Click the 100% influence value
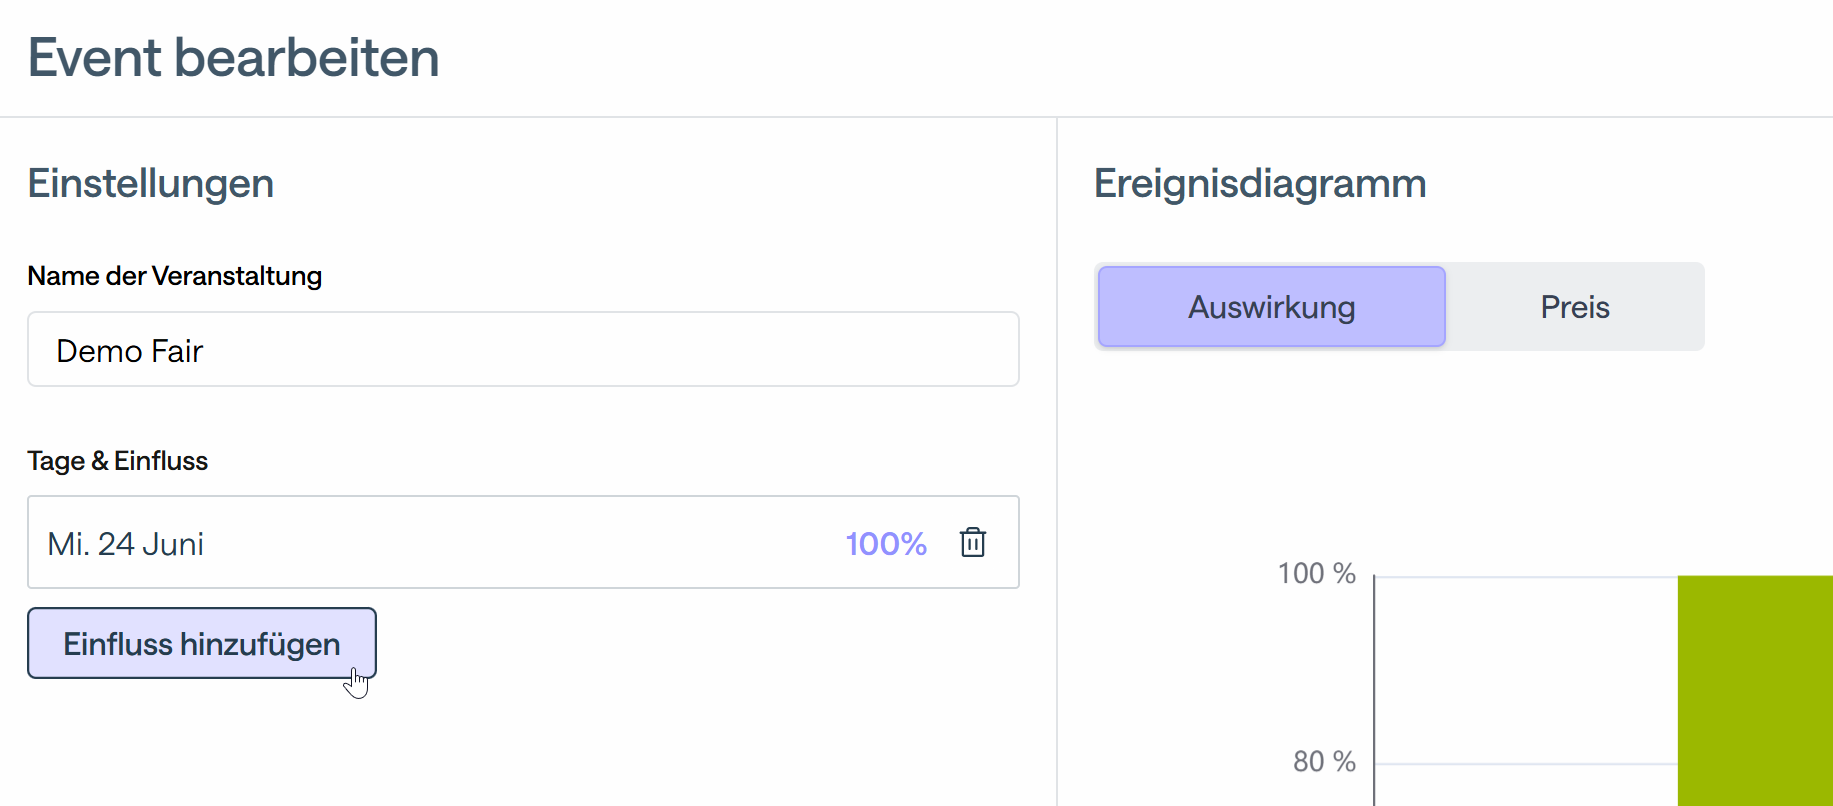Screen dimensions: 1833x806 point(885,543)
